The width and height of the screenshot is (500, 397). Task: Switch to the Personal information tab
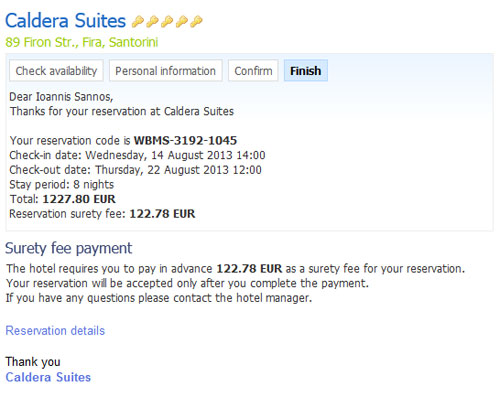point(166,71)
